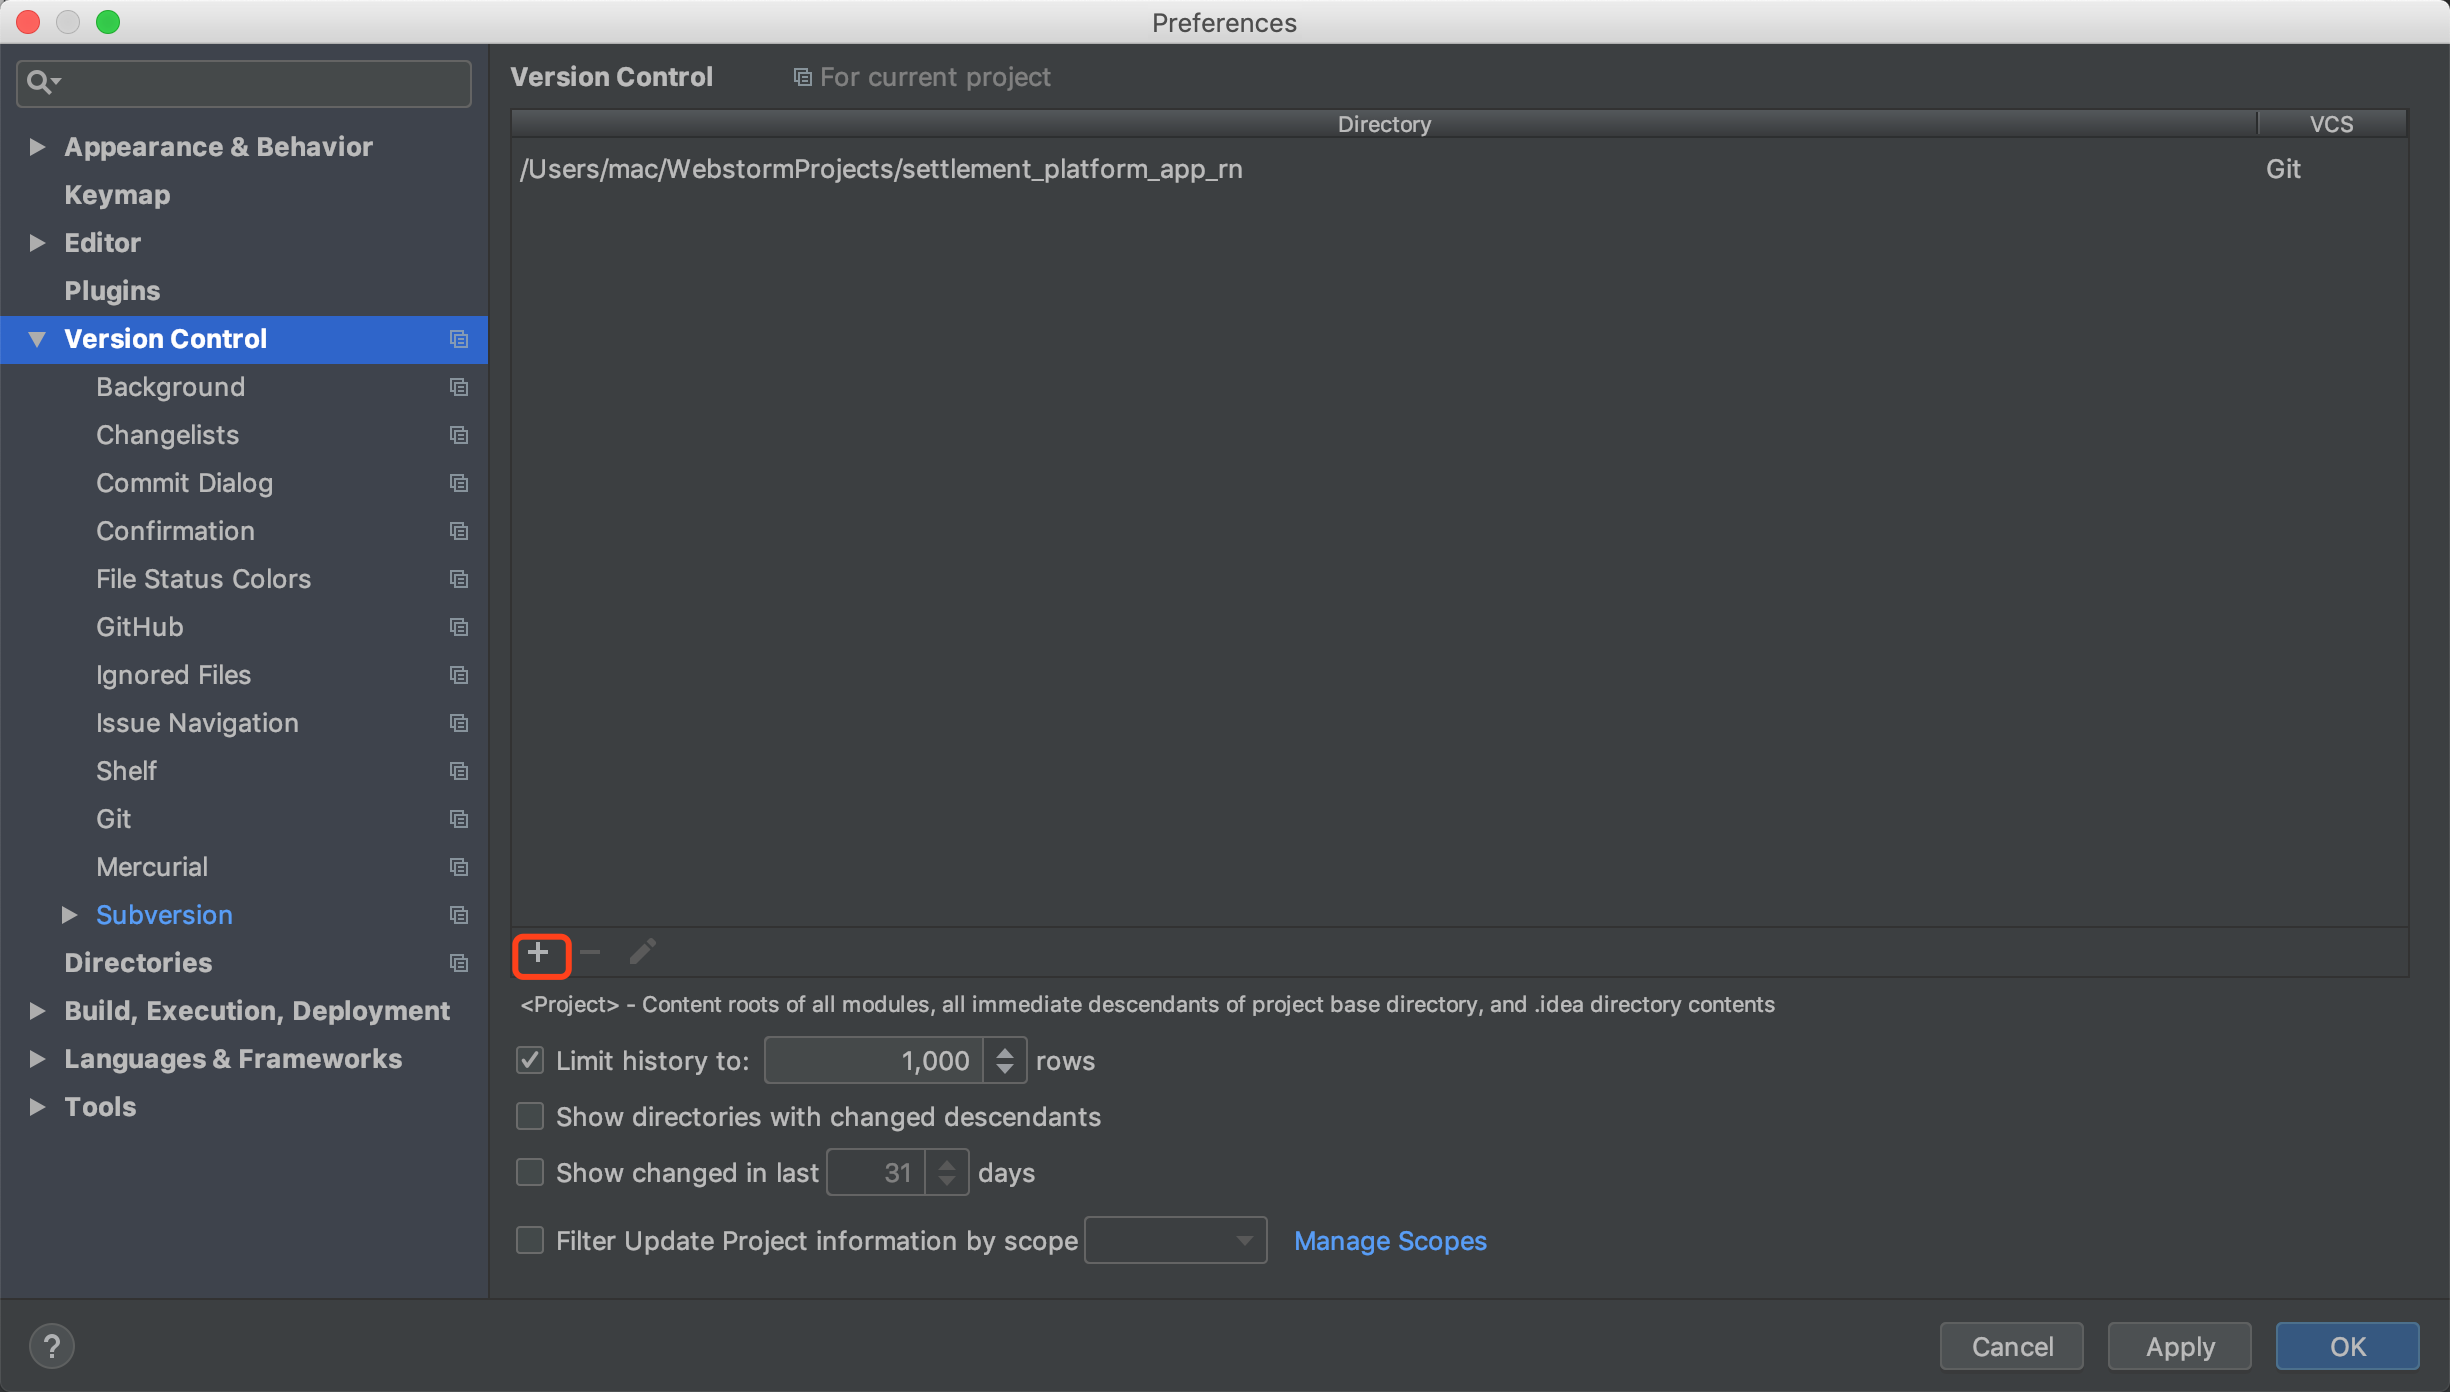The image size is (2450, 1392).
Task: Click the Manage Scopes link
Action: click(1389, 1240)
